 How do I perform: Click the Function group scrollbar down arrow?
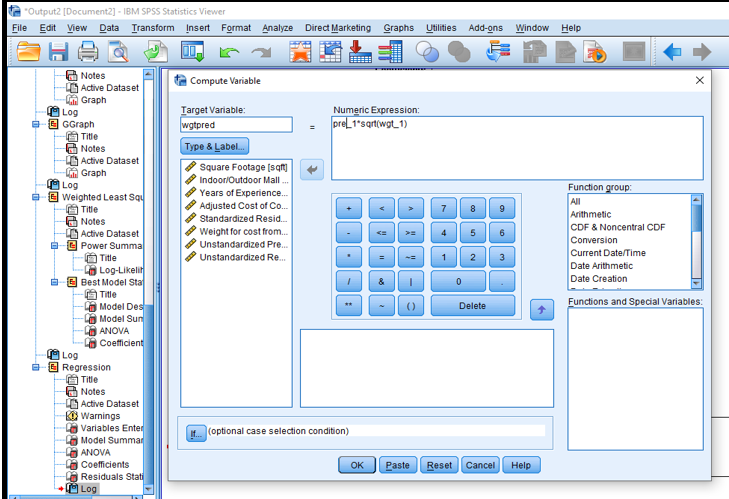(x=697, y=283)
